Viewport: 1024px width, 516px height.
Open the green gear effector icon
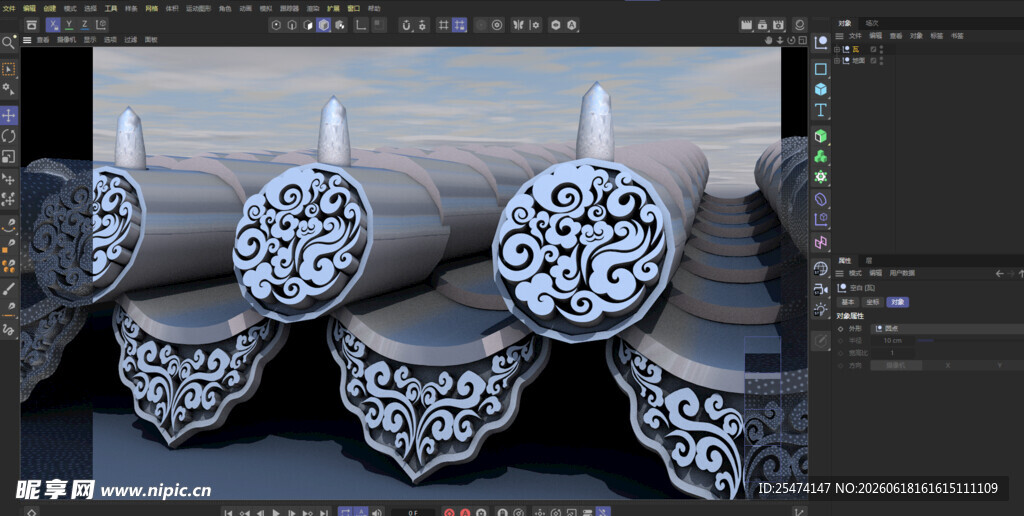click(821, 176)
